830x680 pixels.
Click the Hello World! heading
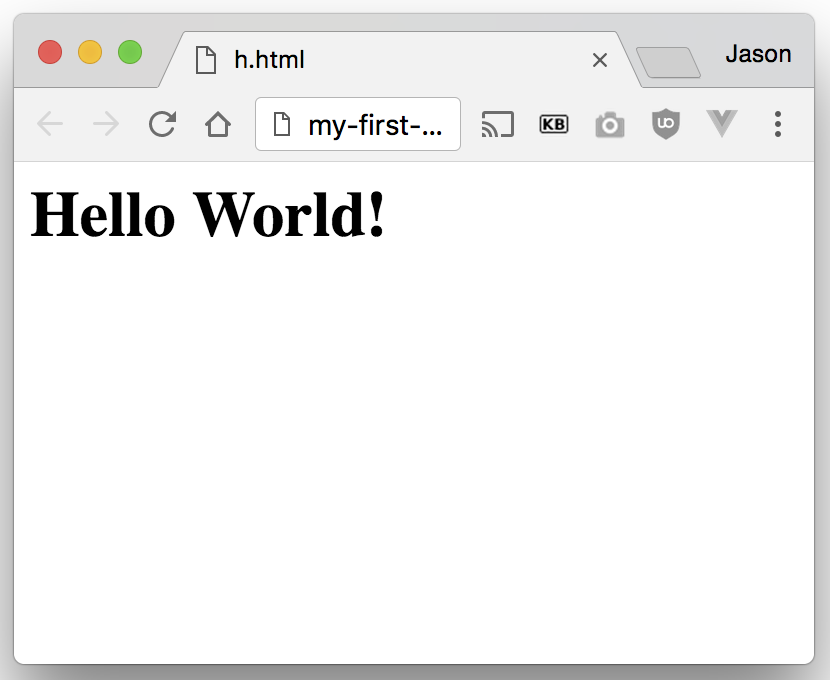[208, 215]
